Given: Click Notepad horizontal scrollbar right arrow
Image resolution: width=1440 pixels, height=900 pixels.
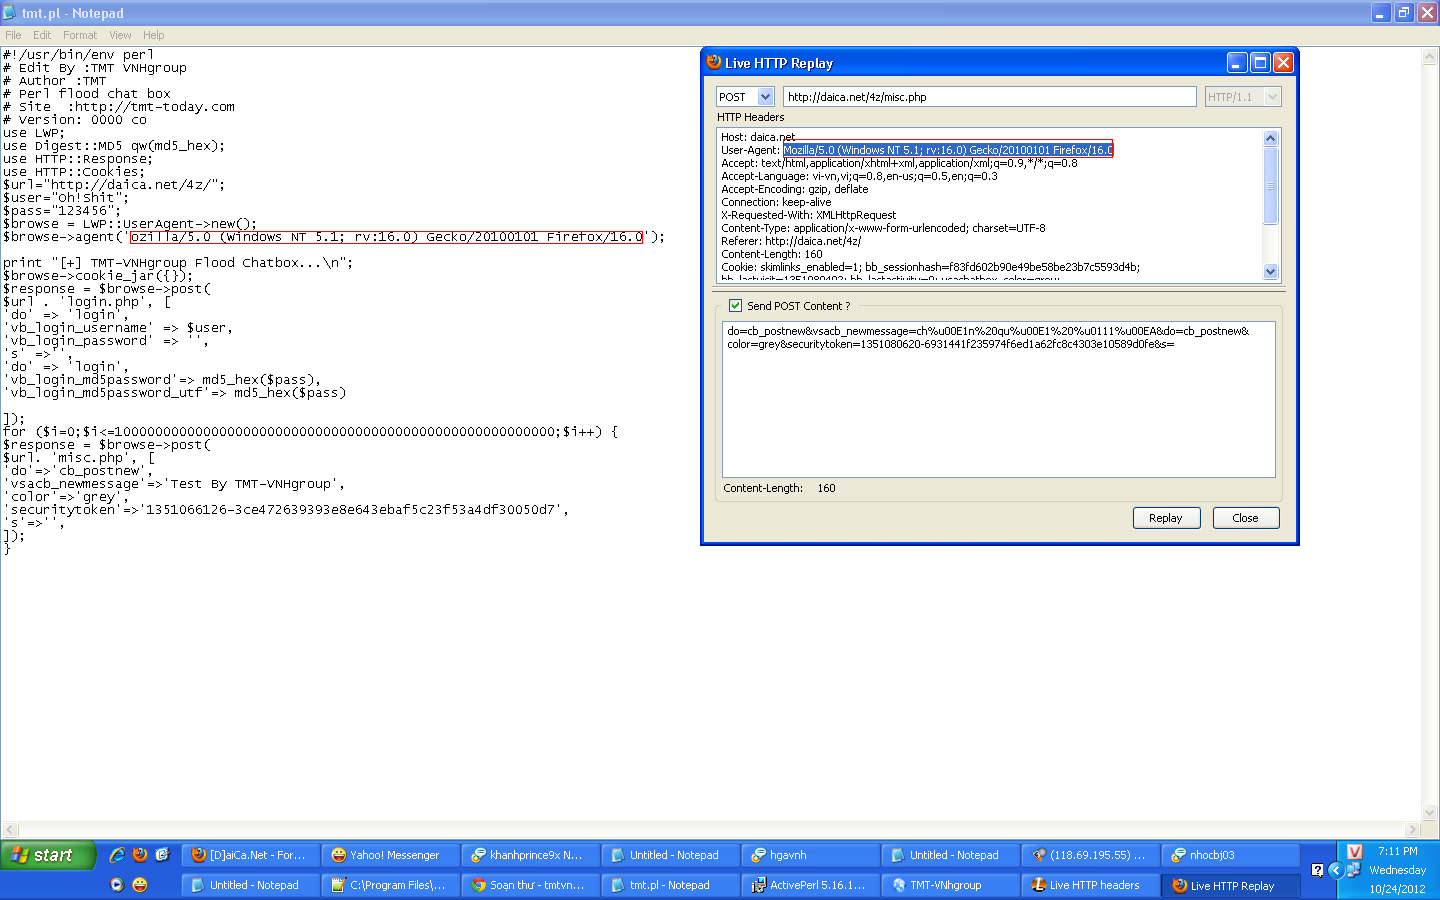Looking at the screenshot, I should tap(1412, 829).
